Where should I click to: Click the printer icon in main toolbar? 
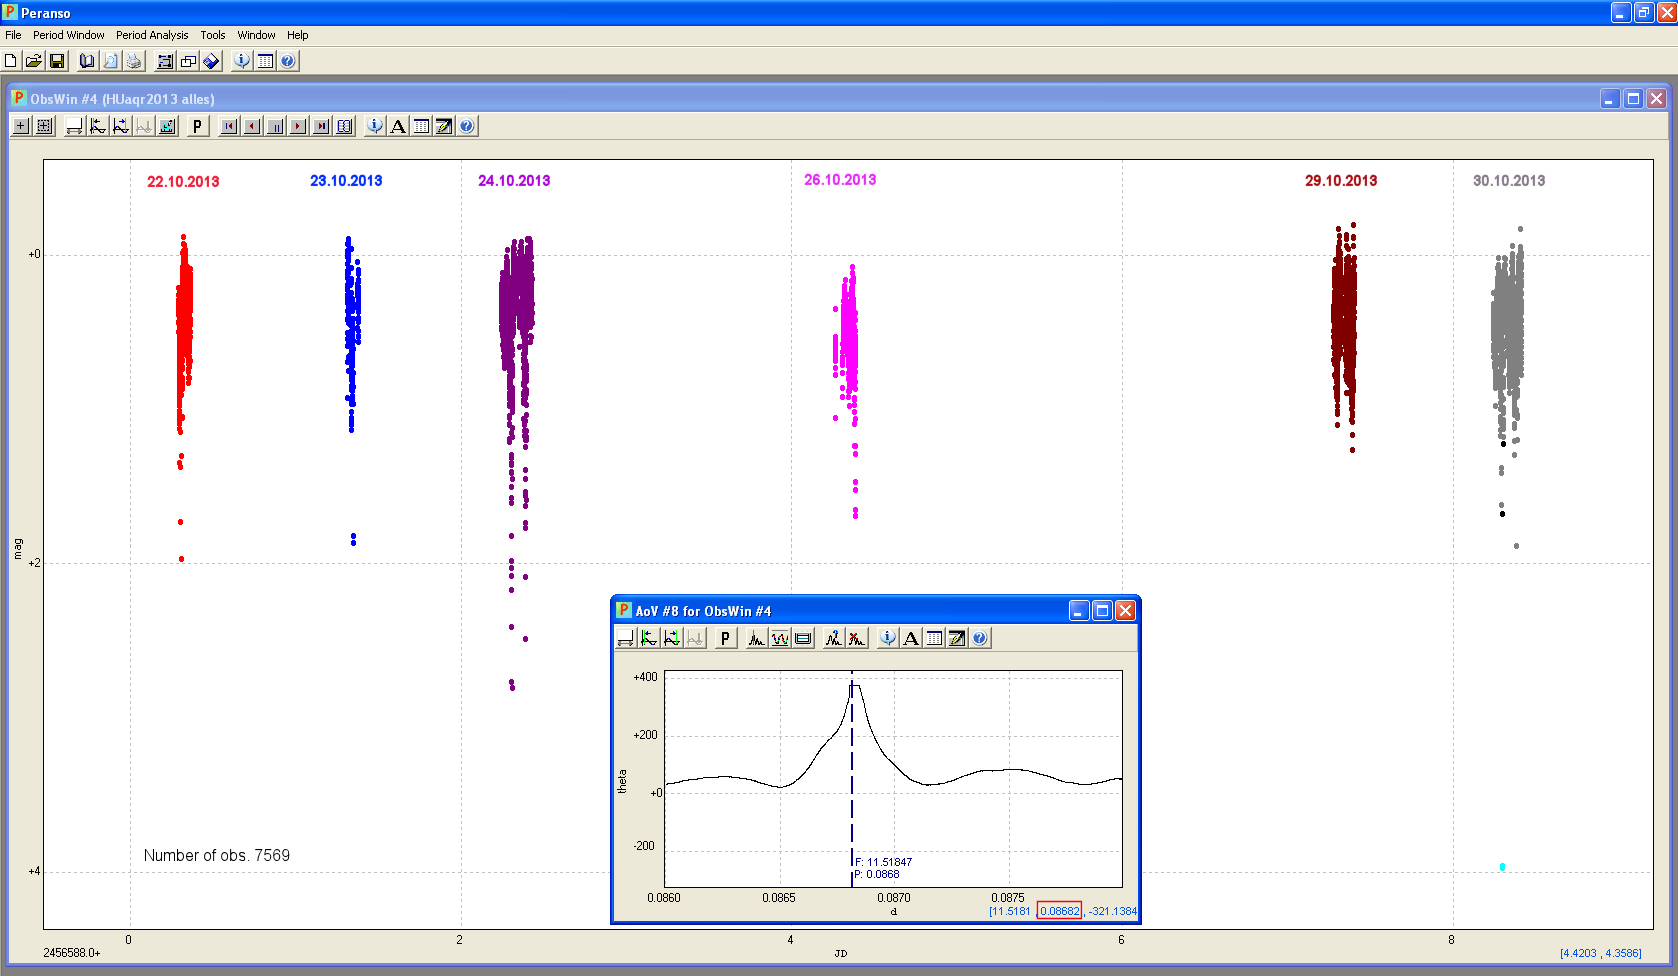[134, 61]
